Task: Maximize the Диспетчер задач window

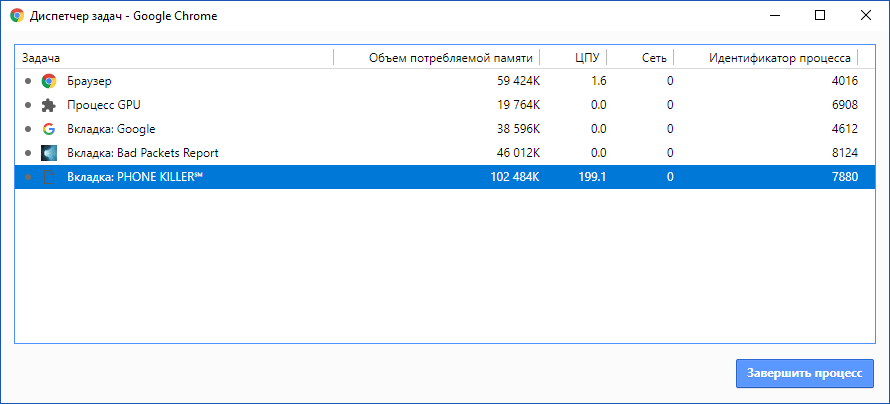Action: coord(820,15)
